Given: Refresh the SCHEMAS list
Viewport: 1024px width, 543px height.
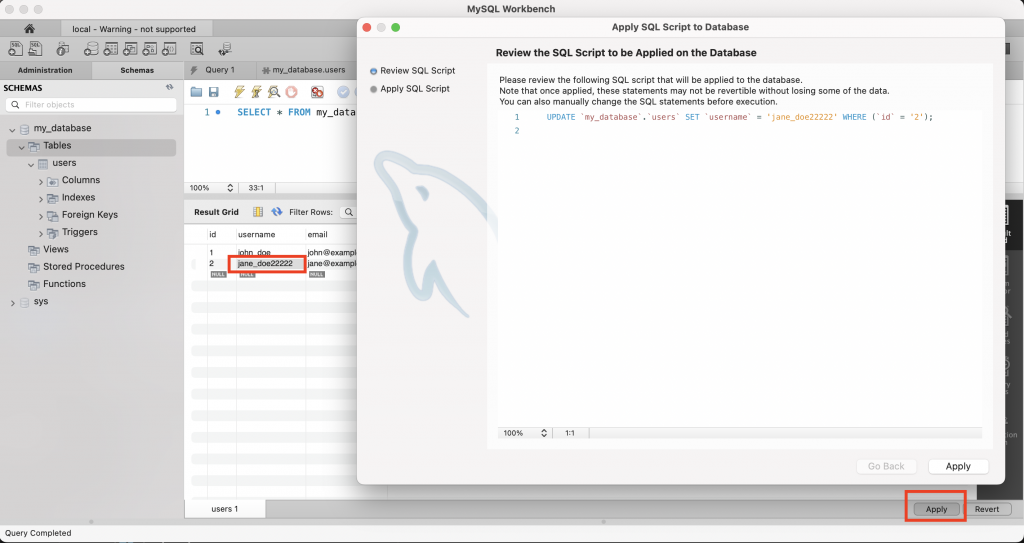Looking at the screenshot, I should (170, 88).
